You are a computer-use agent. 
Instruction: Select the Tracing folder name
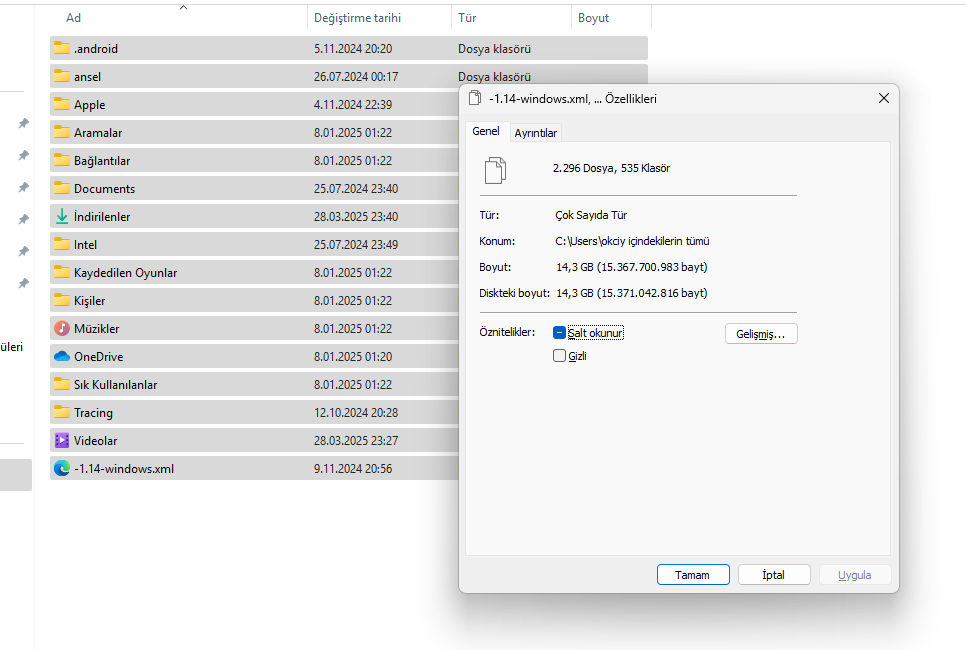(x=93, y=413)
